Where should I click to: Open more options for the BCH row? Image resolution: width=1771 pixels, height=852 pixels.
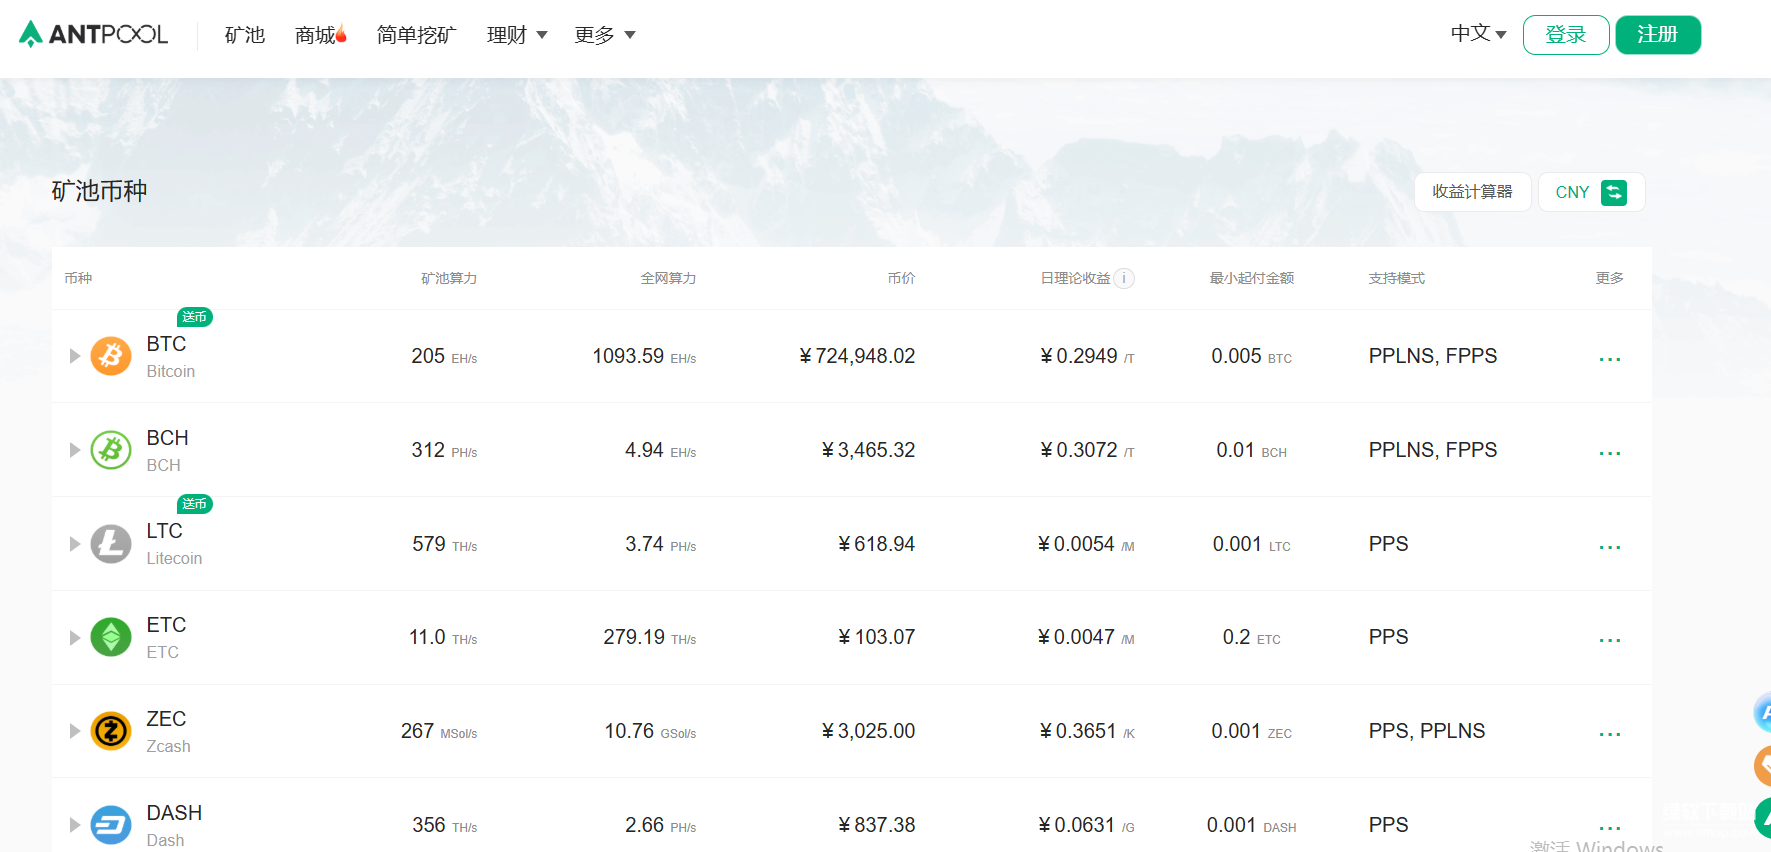[1609, 453]
